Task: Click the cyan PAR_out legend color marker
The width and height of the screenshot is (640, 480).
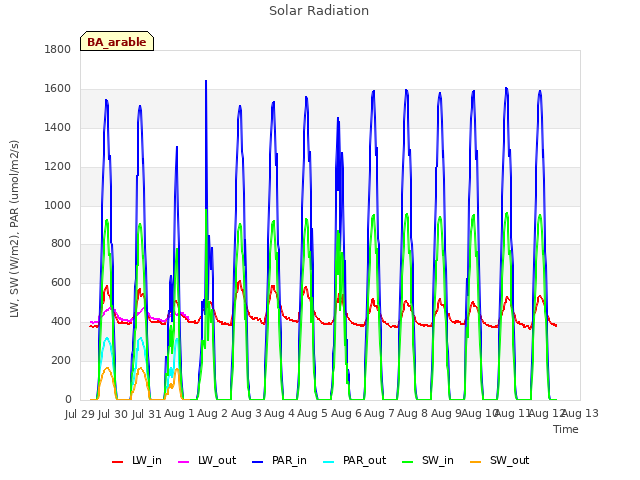Action: coord(329,462)
